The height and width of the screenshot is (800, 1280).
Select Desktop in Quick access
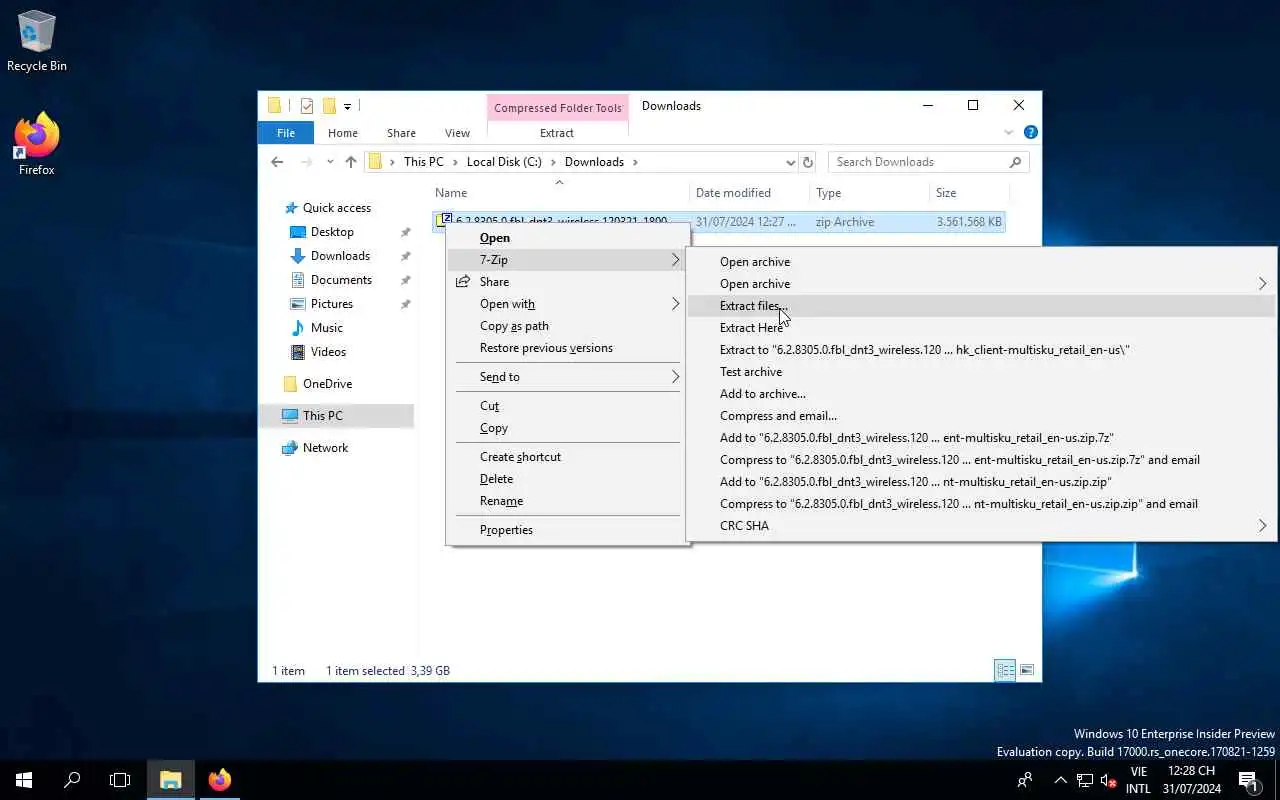pos(332,232)
